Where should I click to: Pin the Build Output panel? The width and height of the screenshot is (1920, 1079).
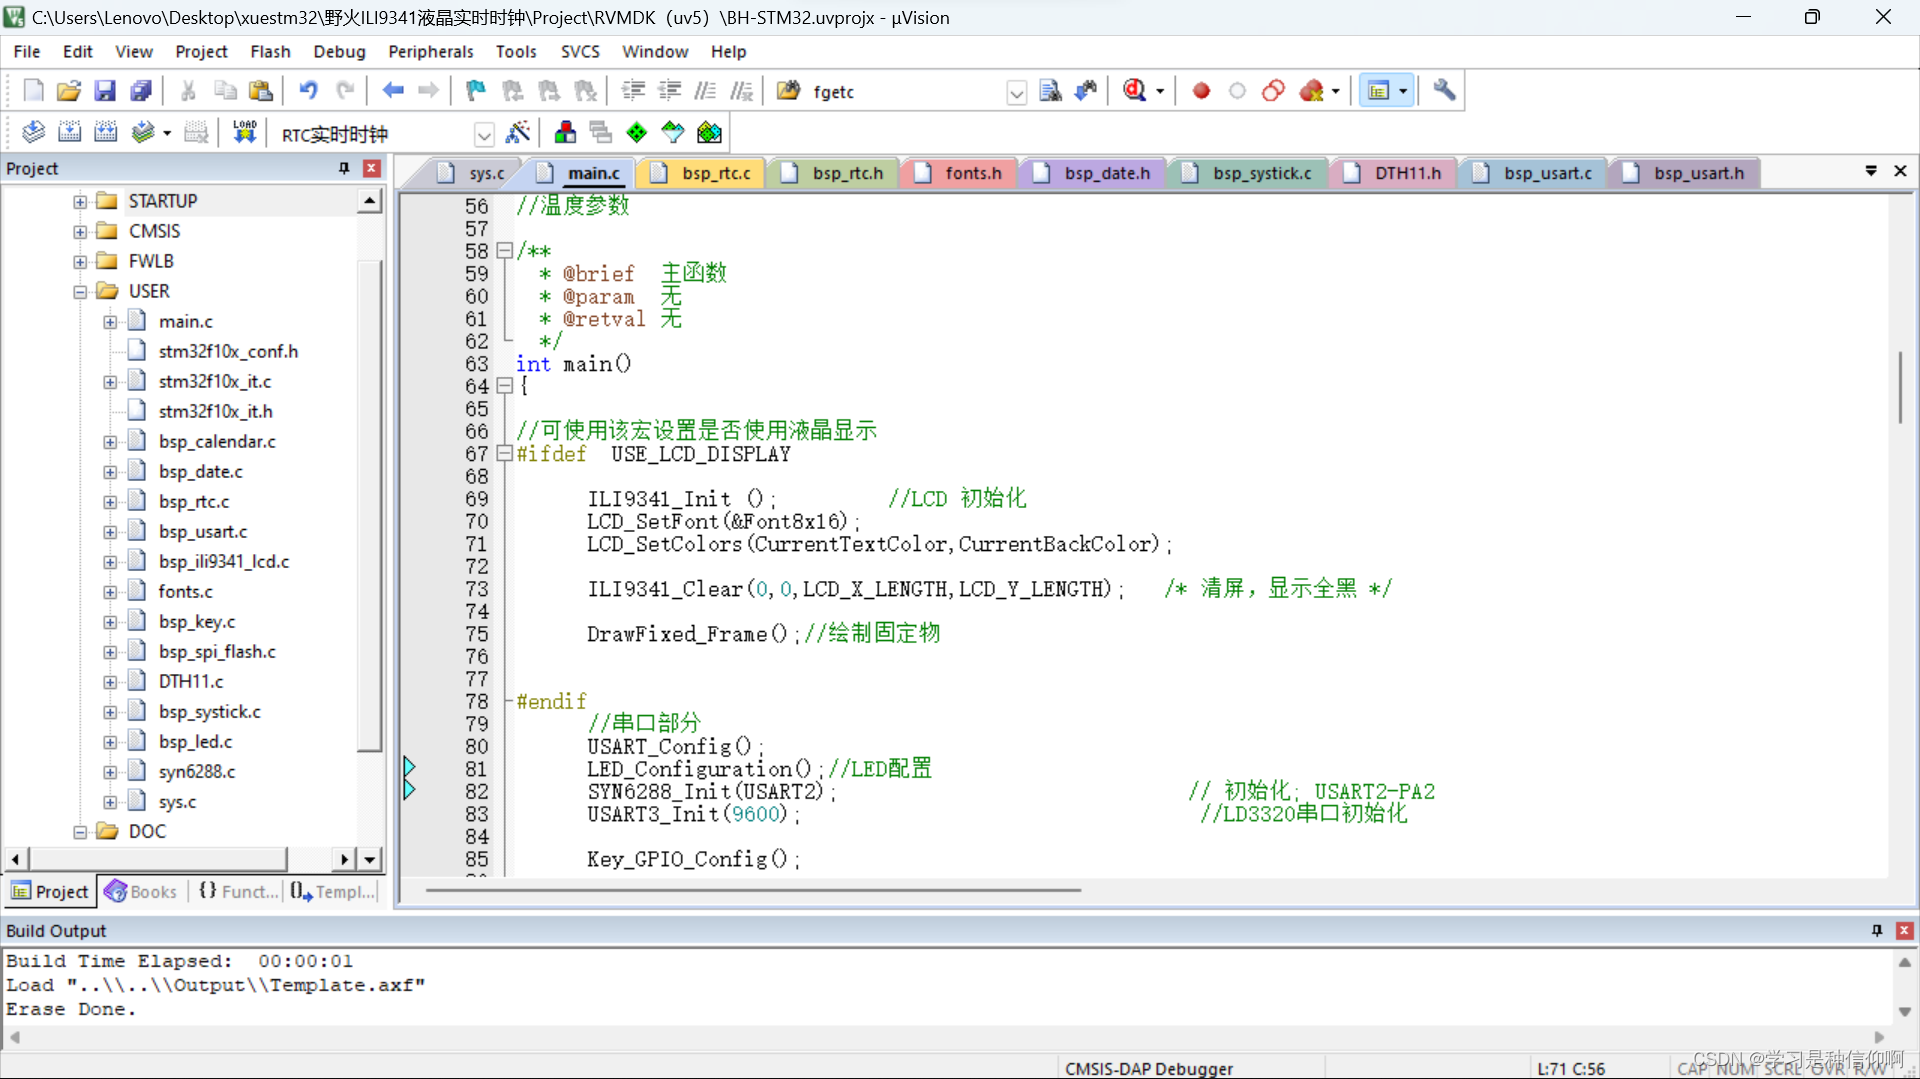[1877, 930]
